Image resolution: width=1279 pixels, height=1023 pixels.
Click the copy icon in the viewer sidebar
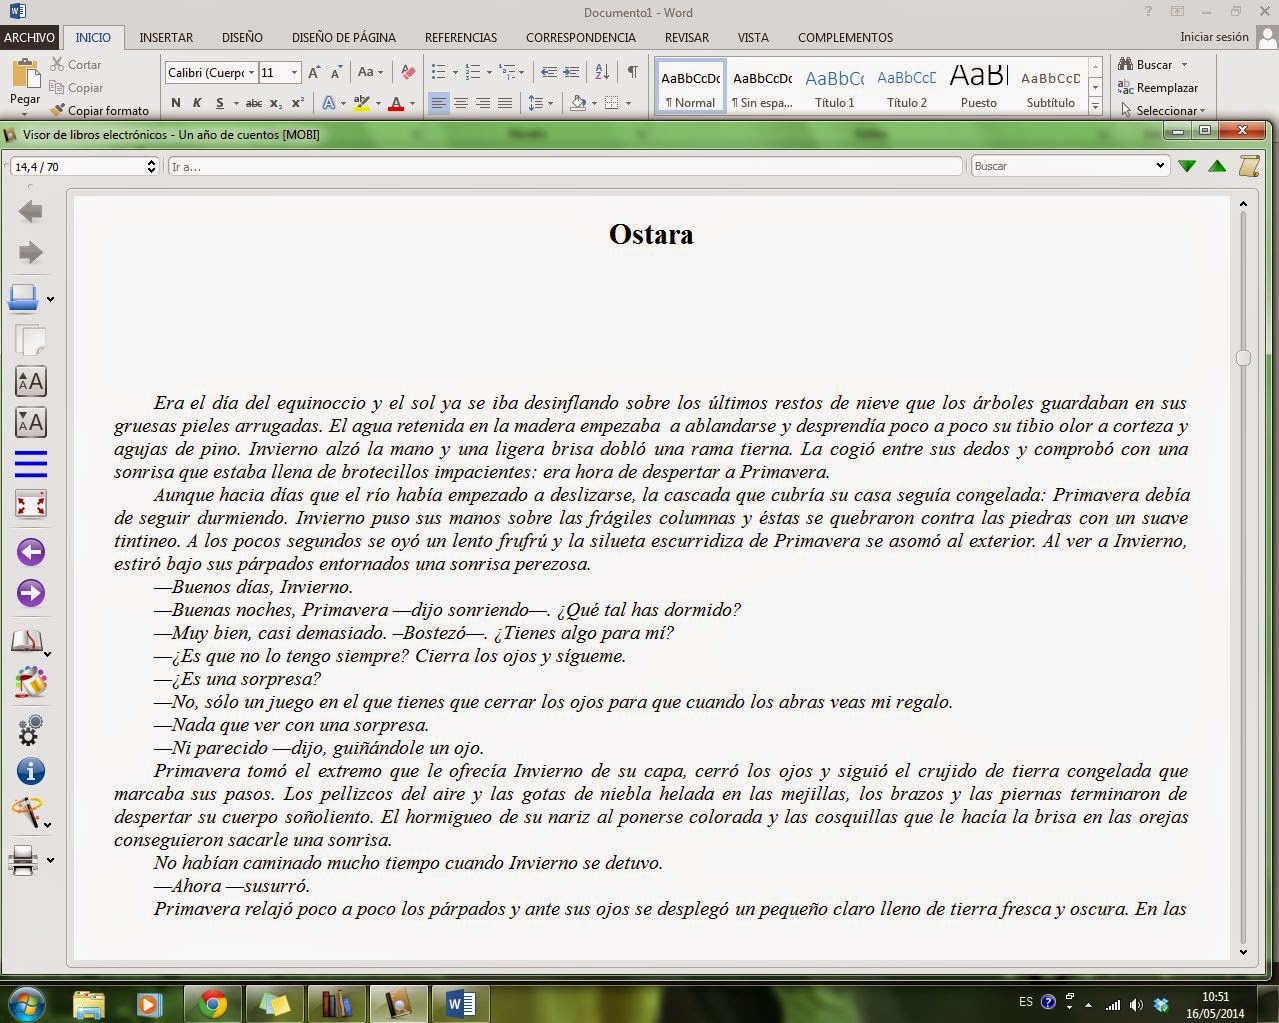point(31,339)
